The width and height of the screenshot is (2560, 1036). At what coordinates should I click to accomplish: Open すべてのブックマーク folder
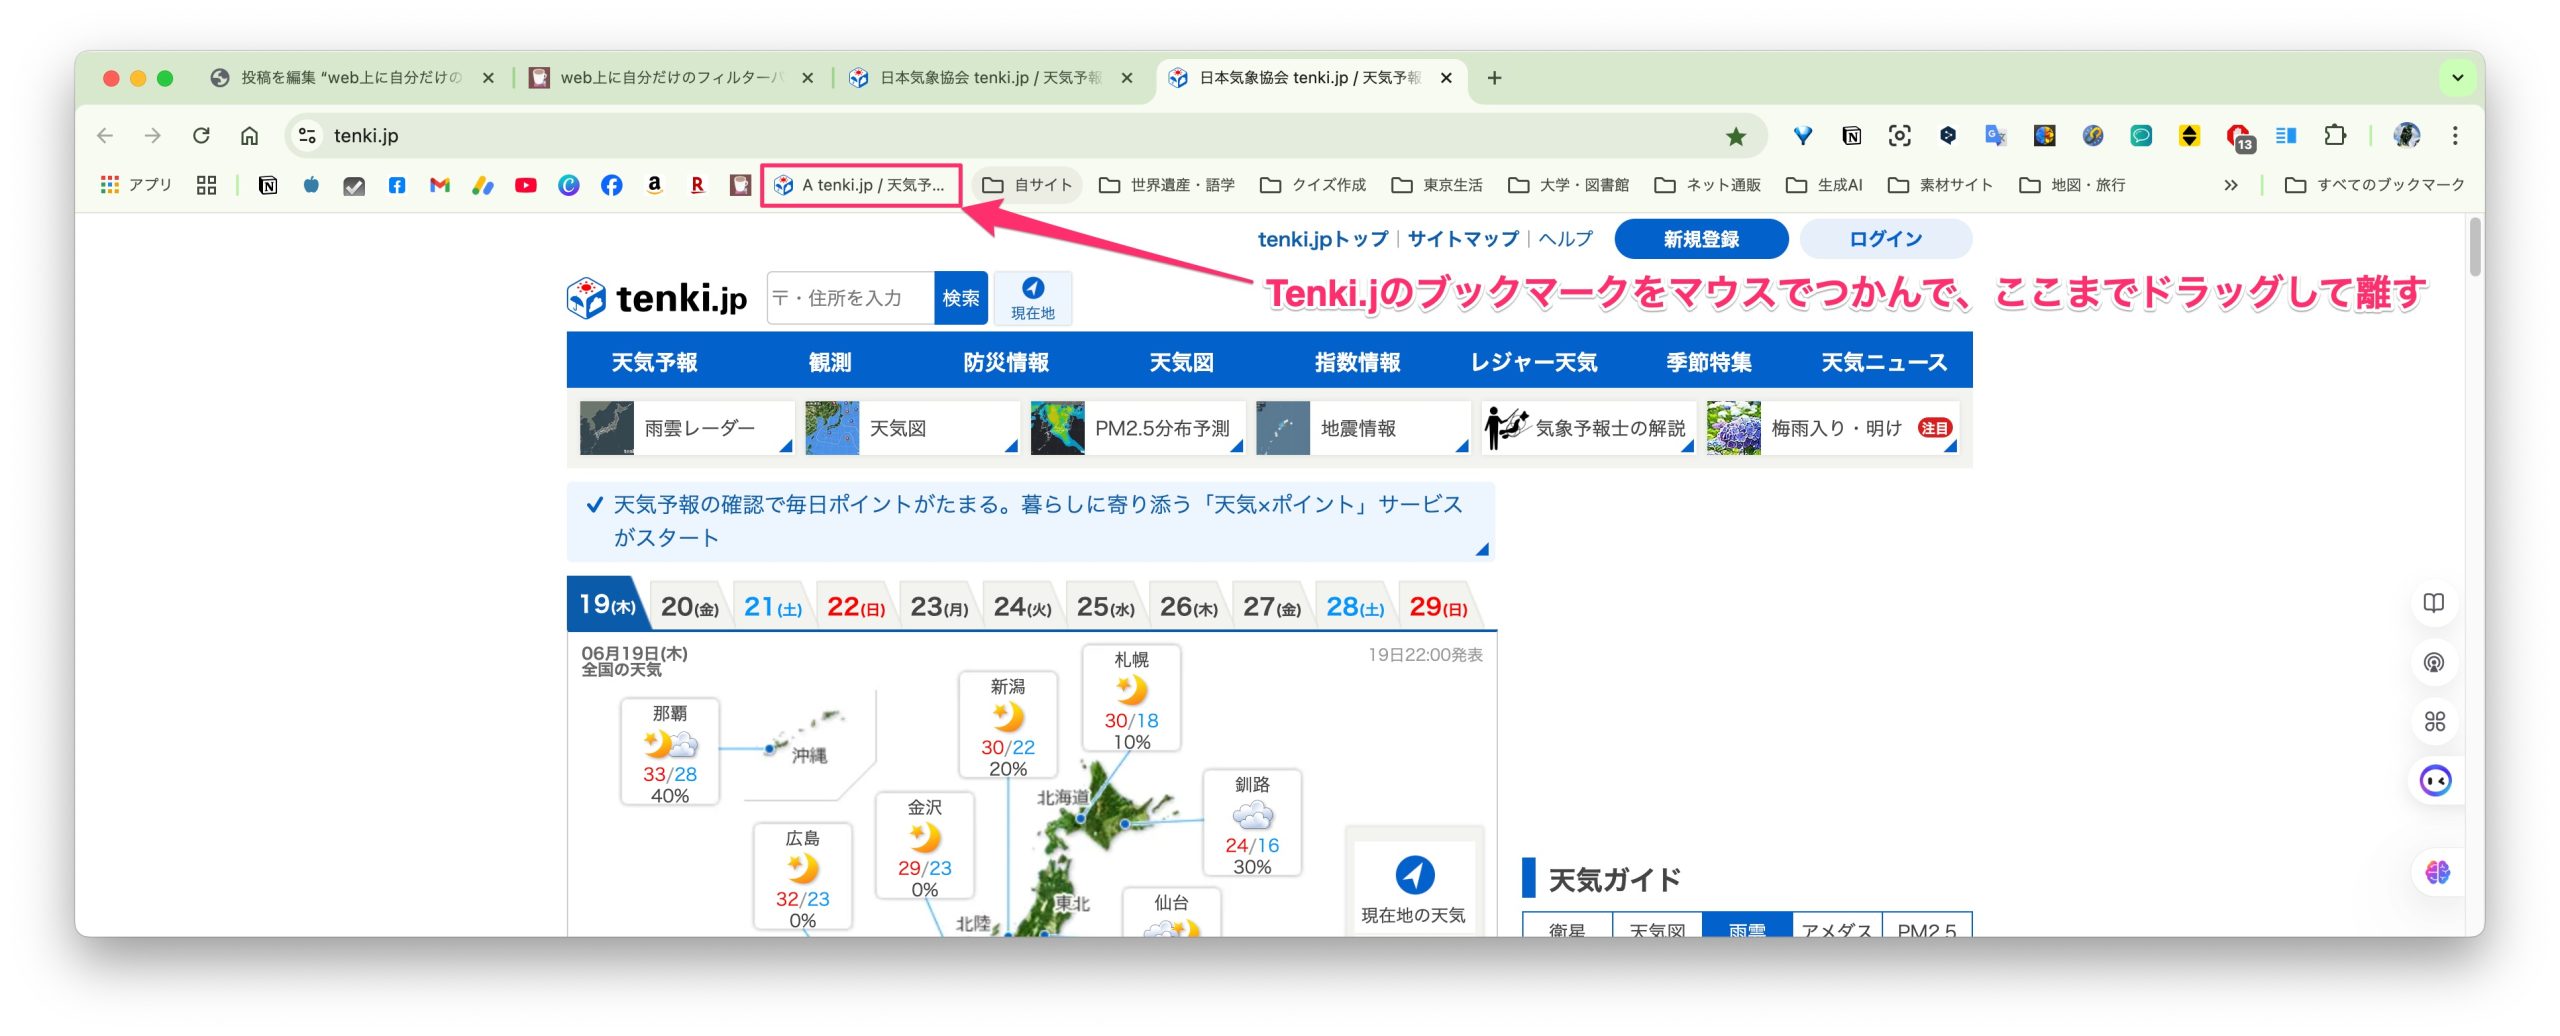[2375, 185]
